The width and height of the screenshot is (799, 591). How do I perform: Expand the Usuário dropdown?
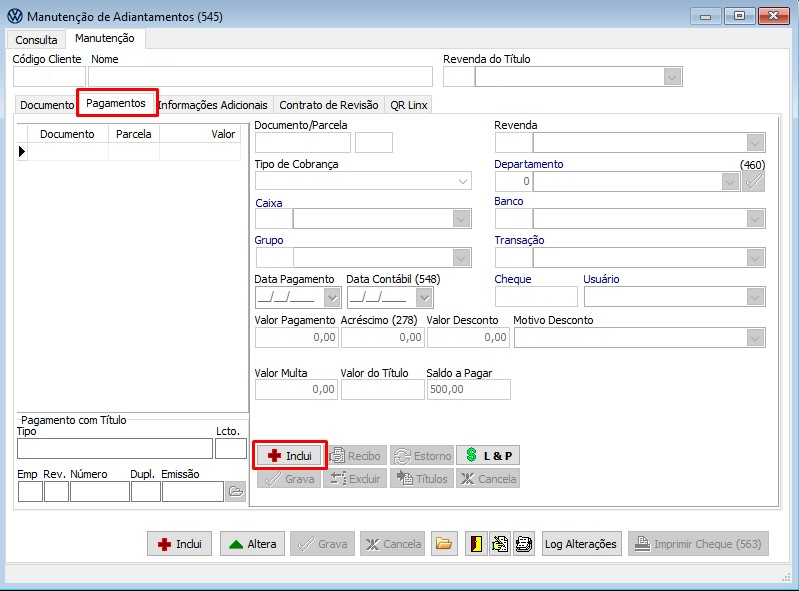click(755, 297)
